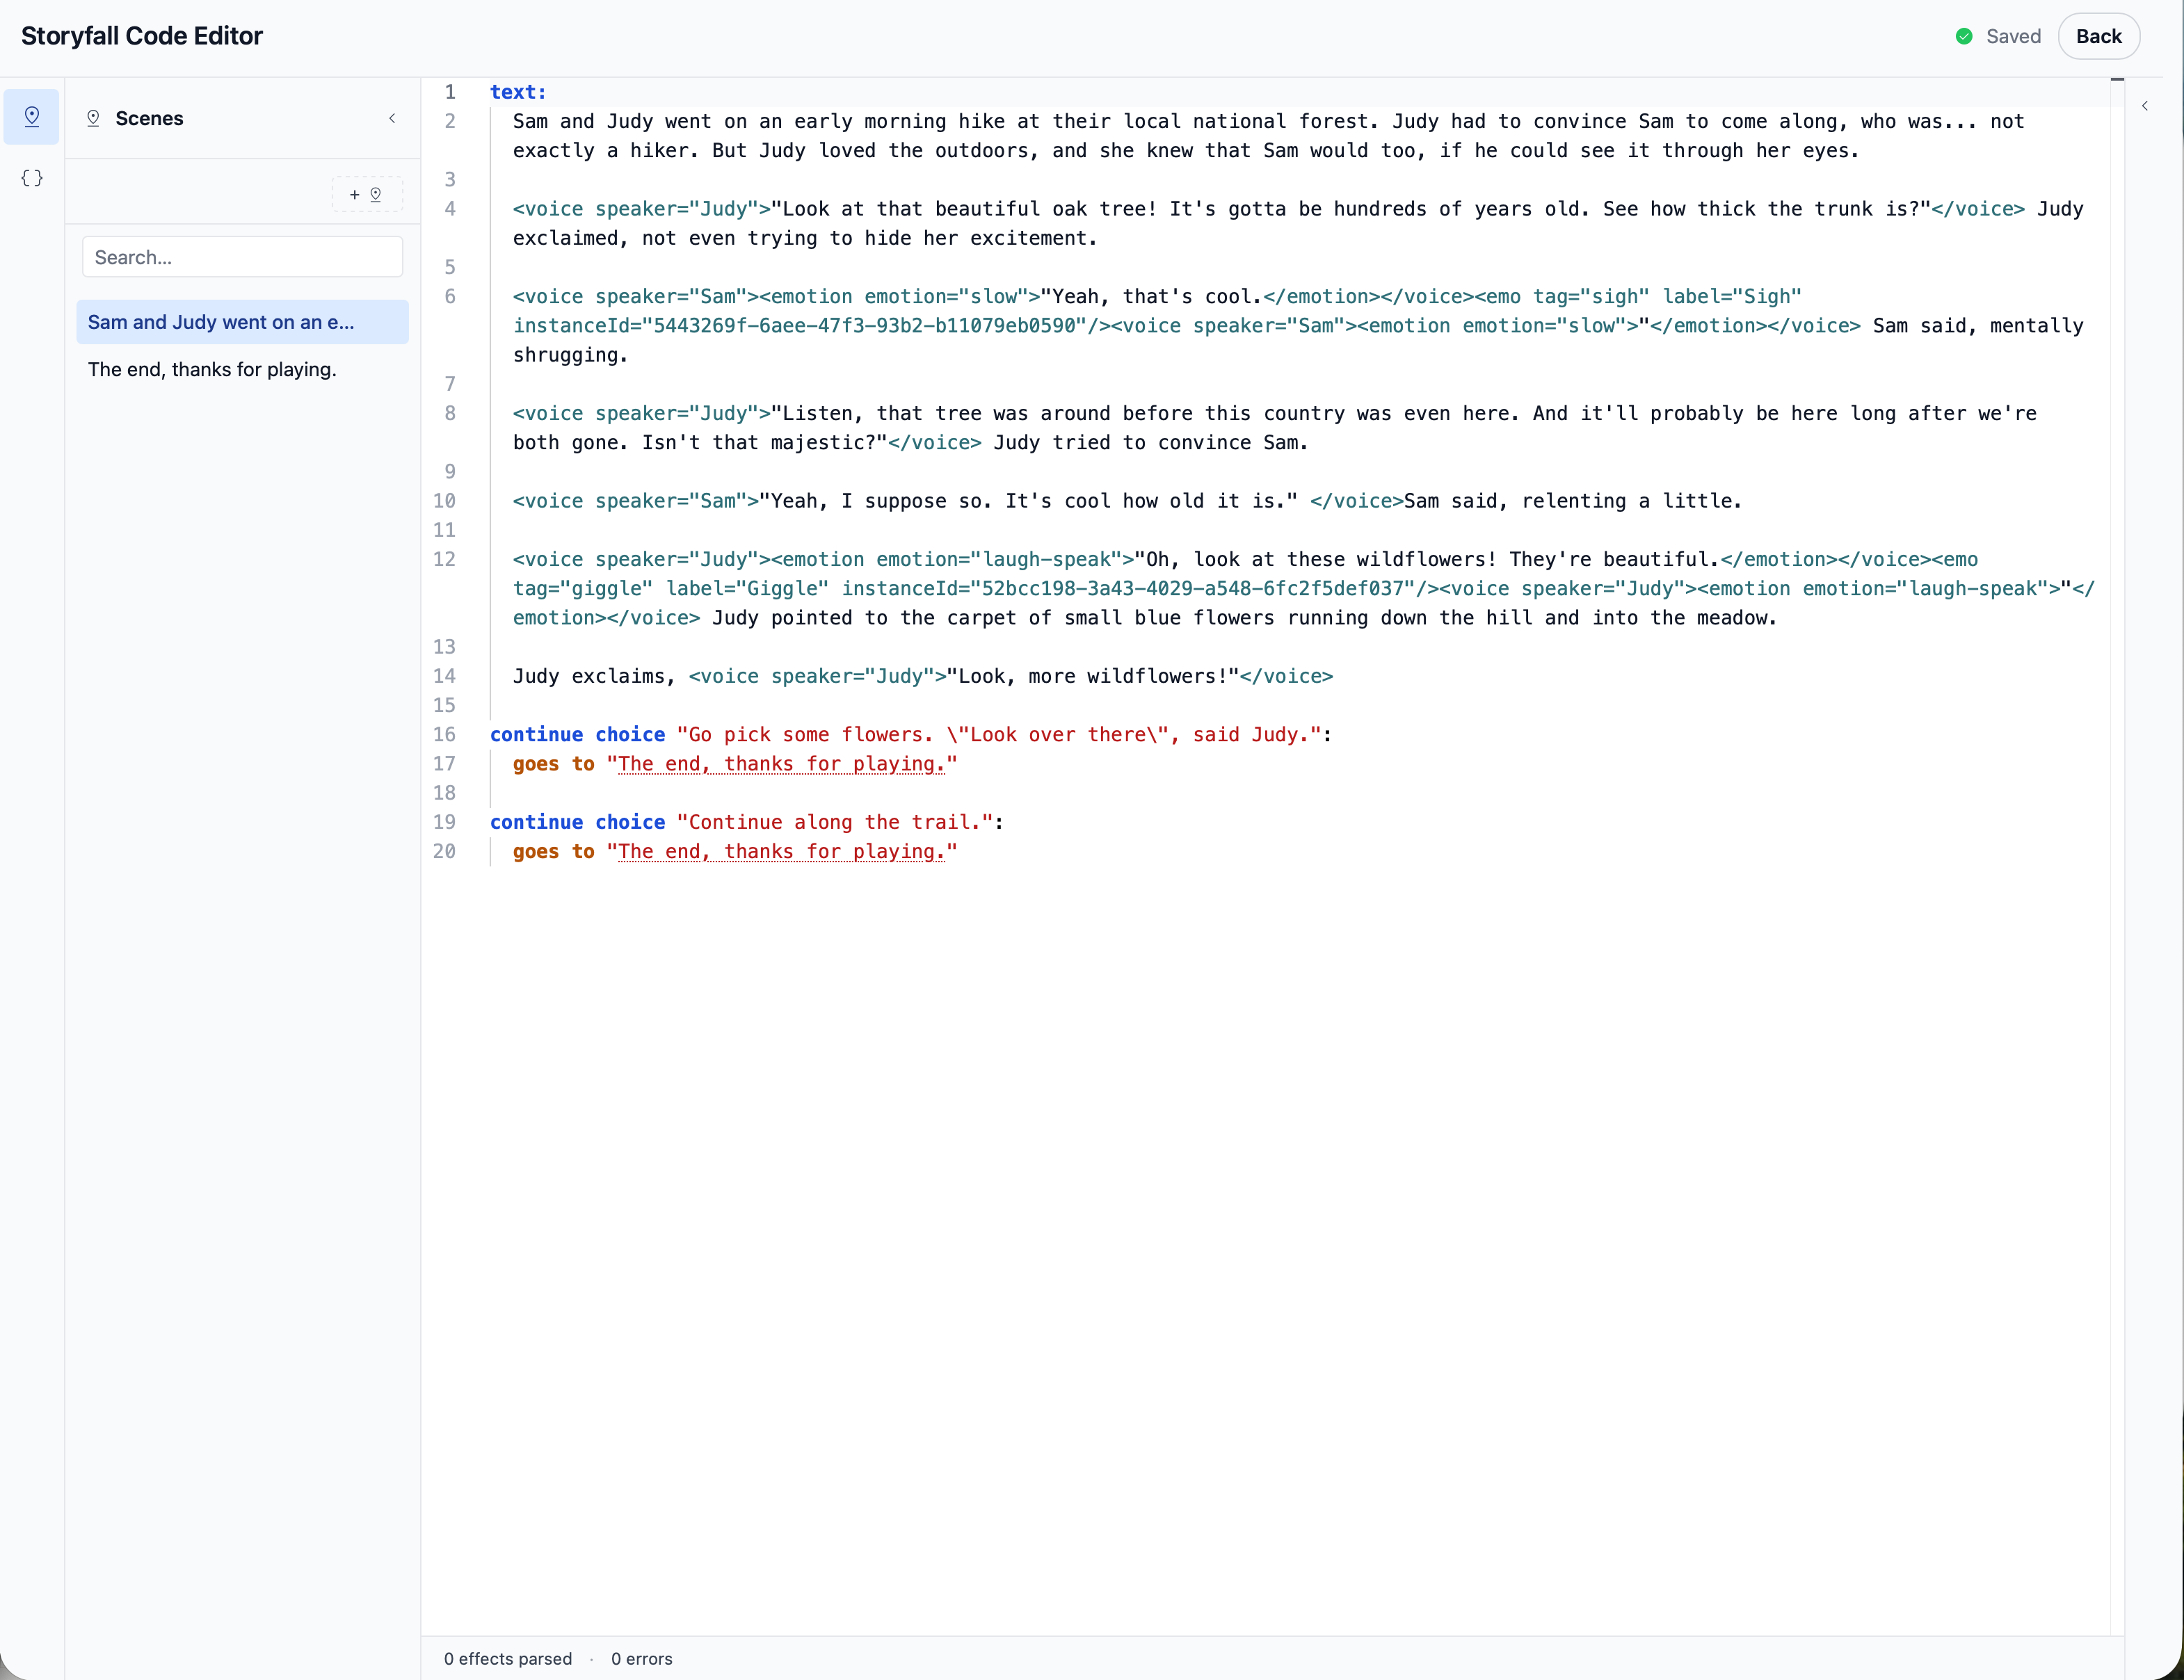Click the green Saved status icon
Image resolution: width=2184 pixels, height=1680 pixels.
tap(1964, 36)
